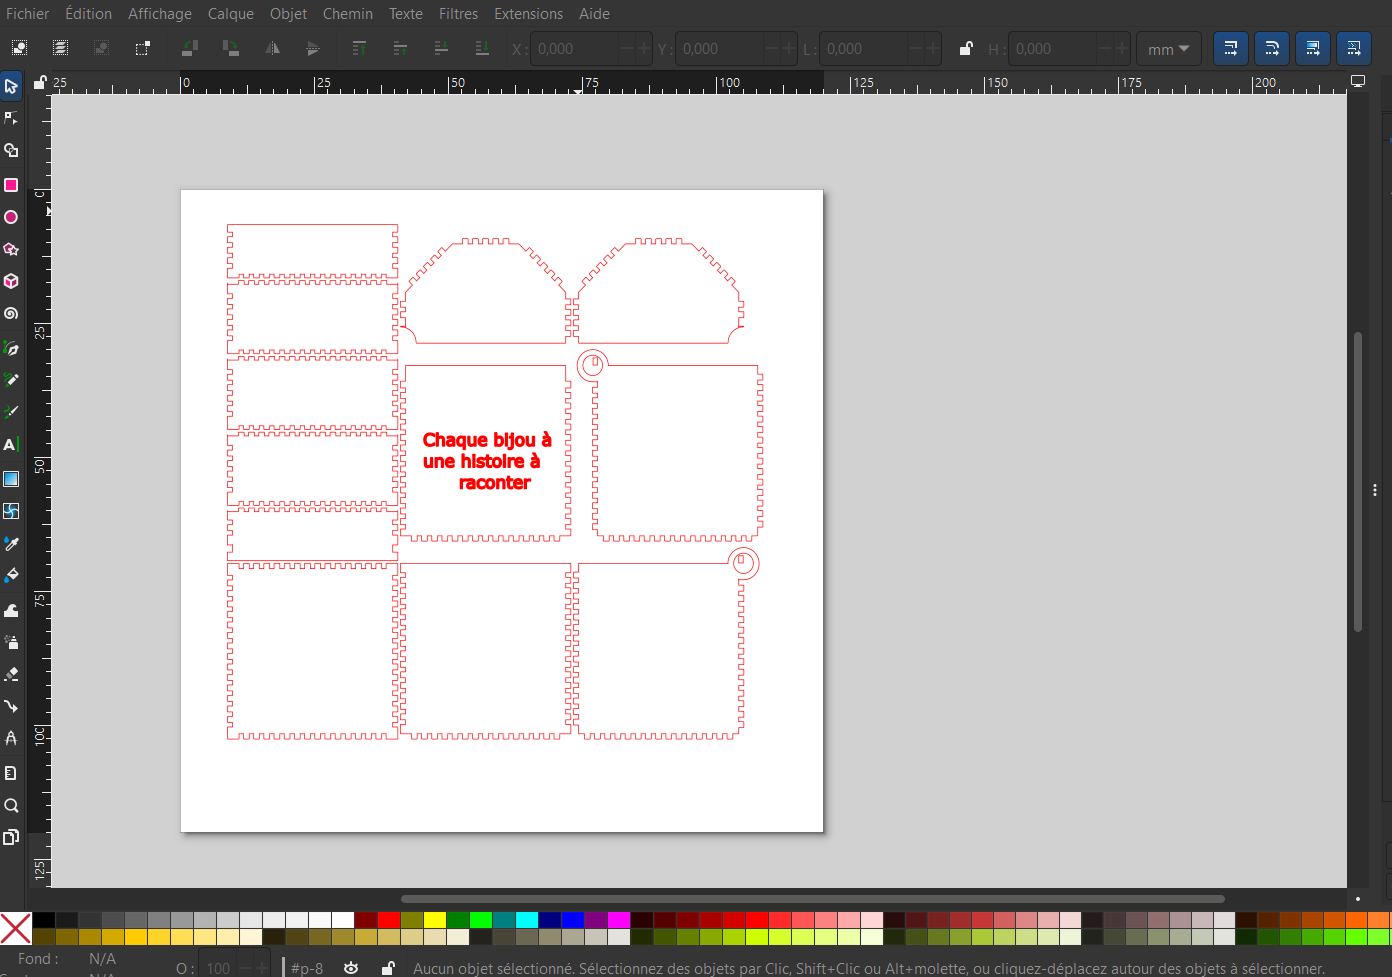Pick the Gradient tool
Screen dimensions: 1392x977
point(11,479)
